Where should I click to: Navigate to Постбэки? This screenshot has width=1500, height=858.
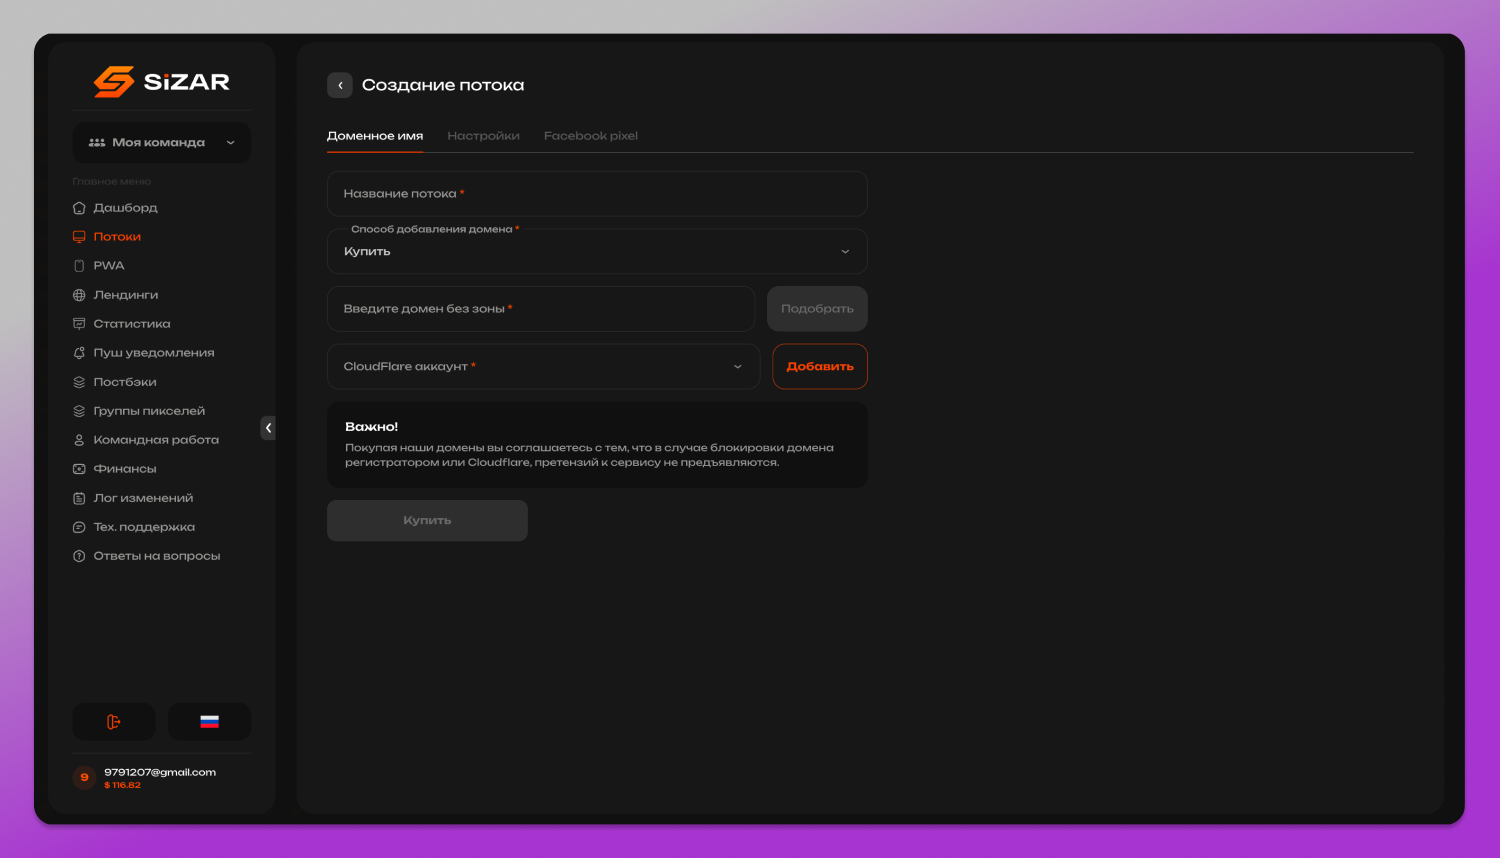(125, 382)
